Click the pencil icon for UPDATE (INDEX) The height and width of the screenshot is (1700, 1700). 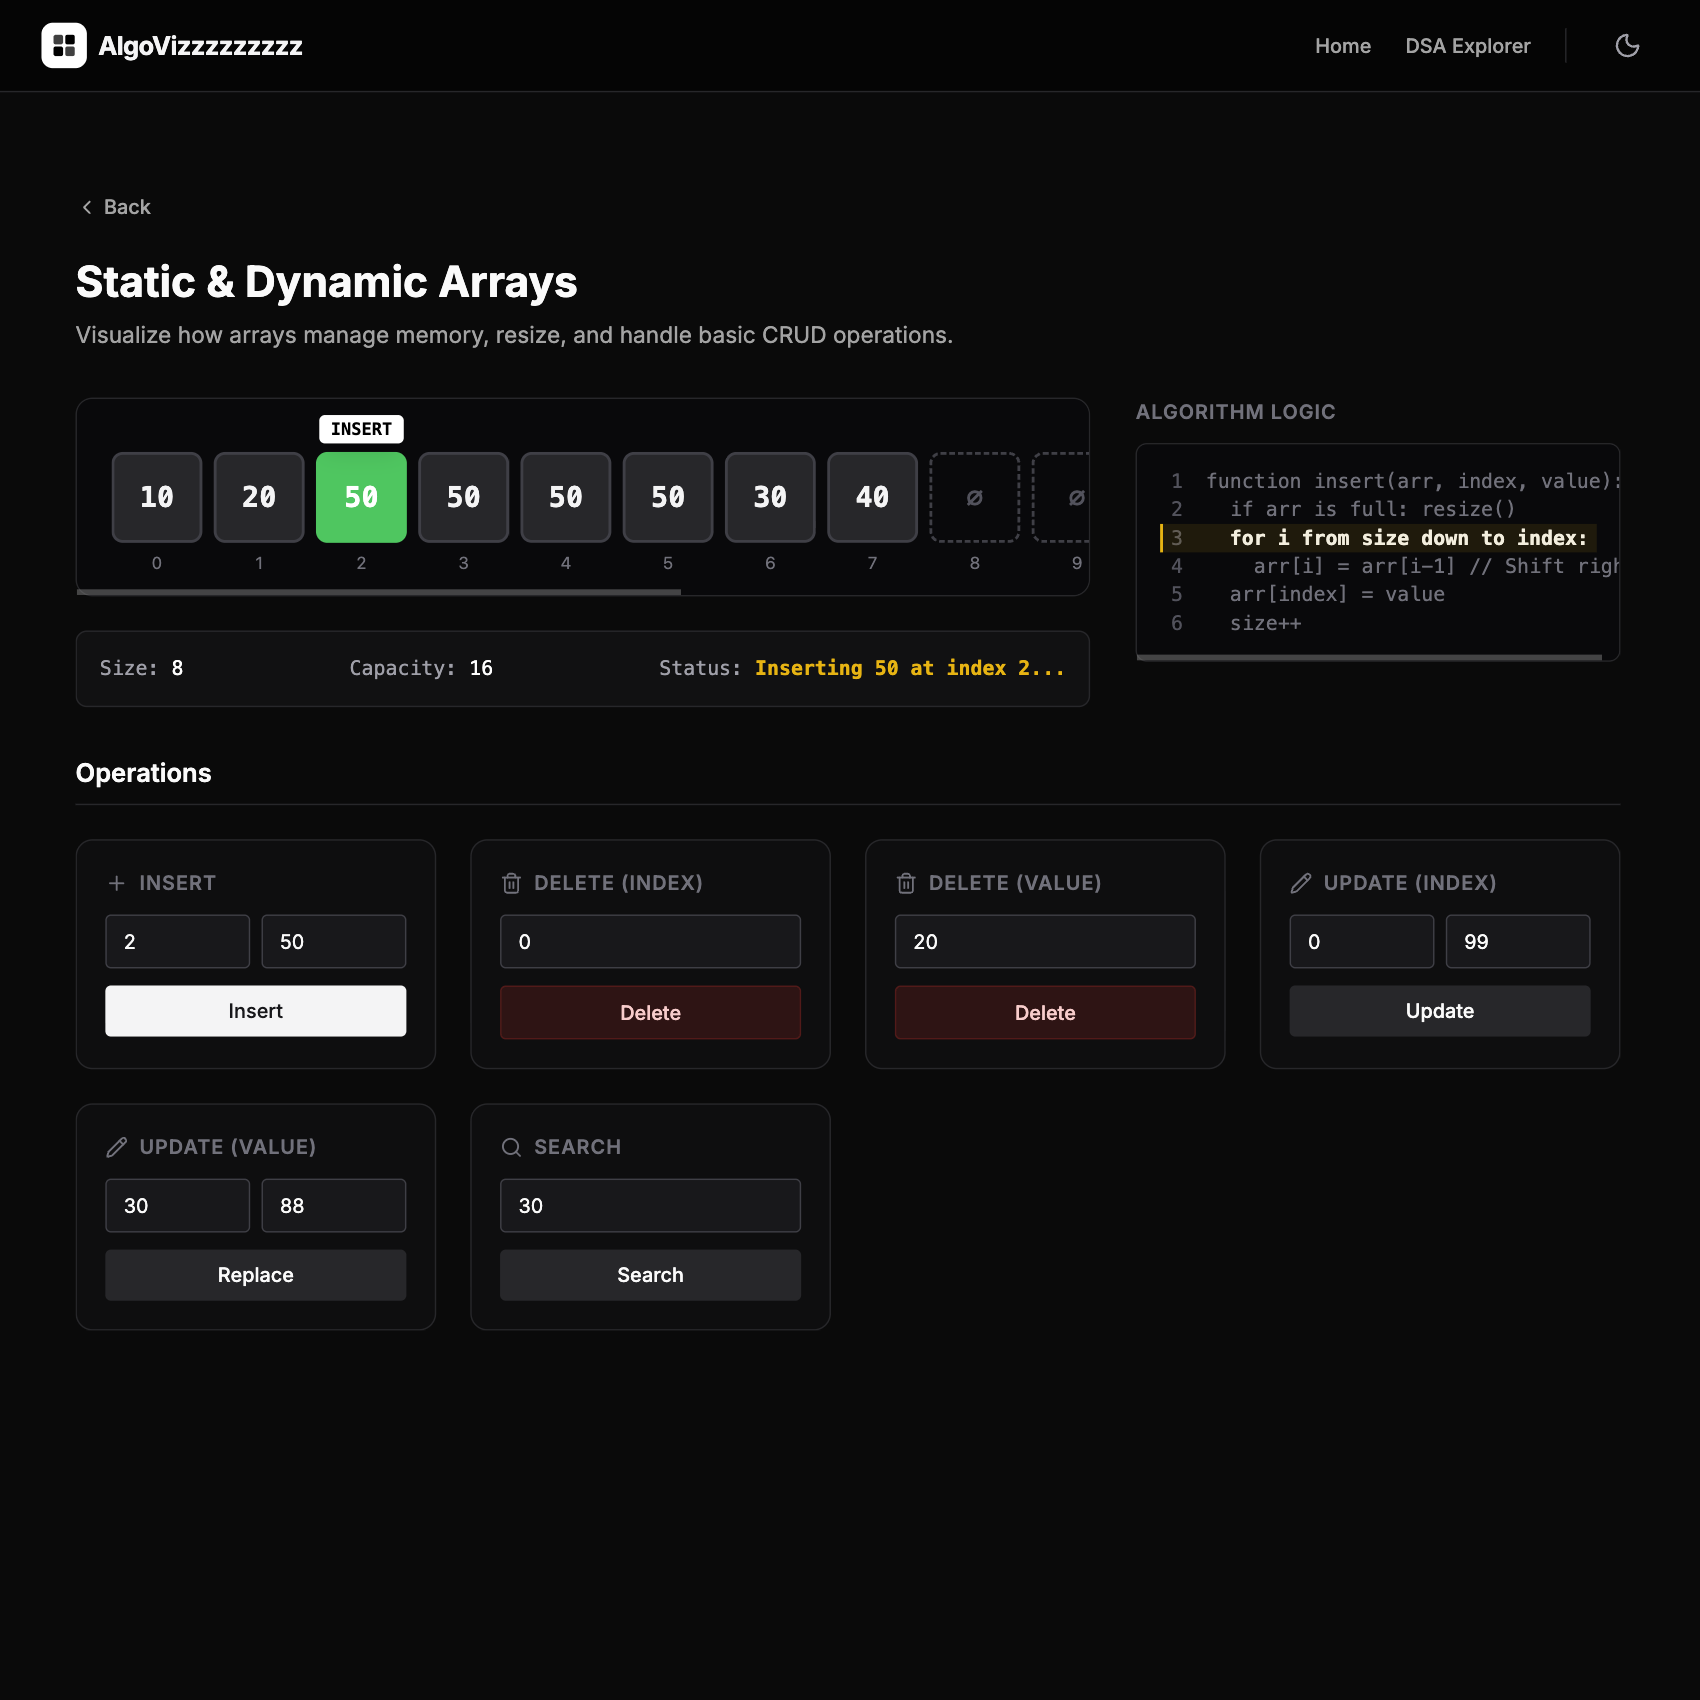(x=1301, y=883)
